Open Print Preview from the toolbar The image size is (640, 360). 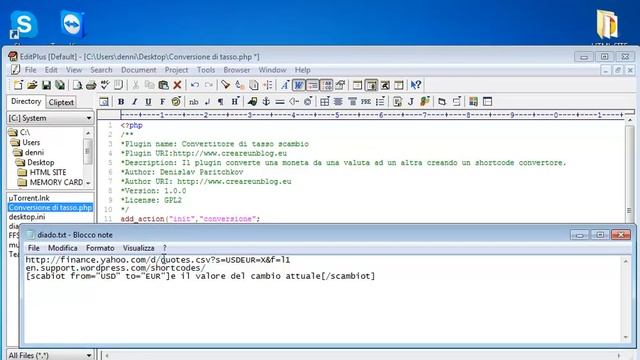click(x=77, y=85)
